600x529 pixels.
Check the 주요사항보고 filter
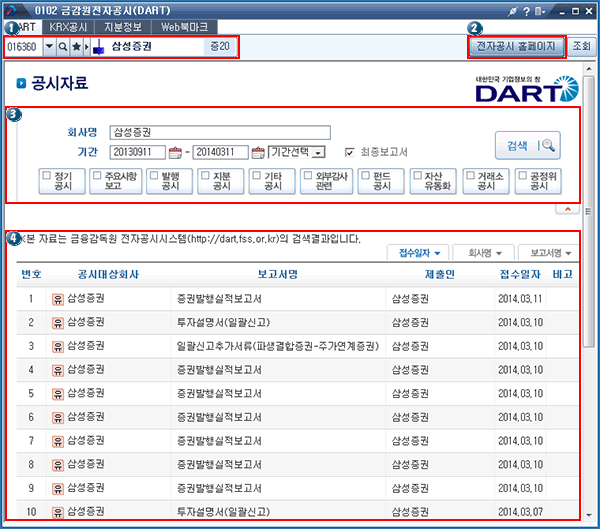tap(97, 176)
